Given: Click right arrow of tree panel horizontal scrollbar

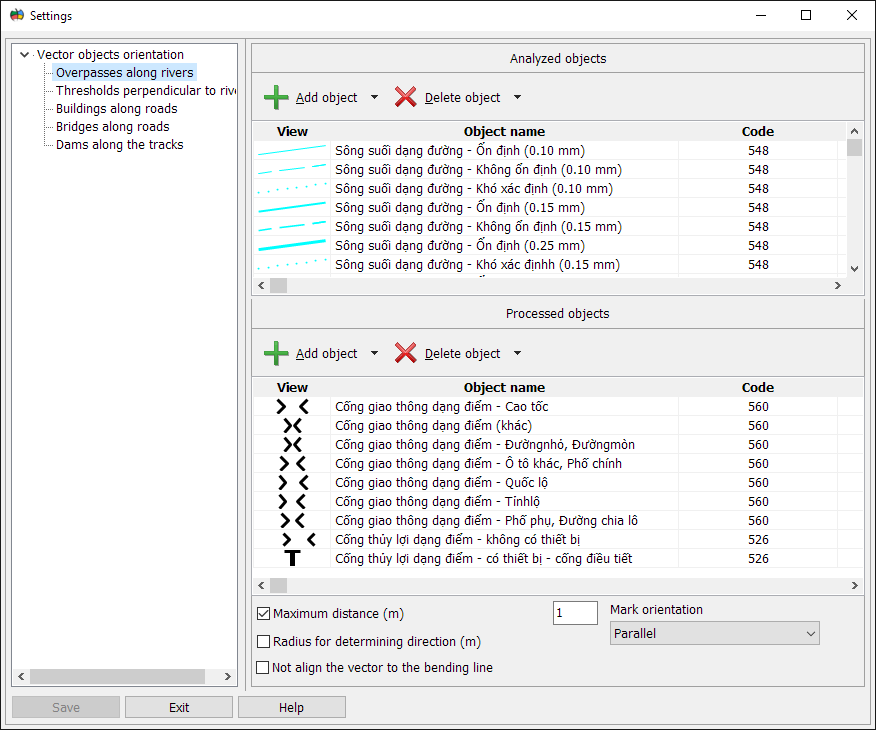Looking at the screenshot, I should pyautogui.click(x=227, y=676).
